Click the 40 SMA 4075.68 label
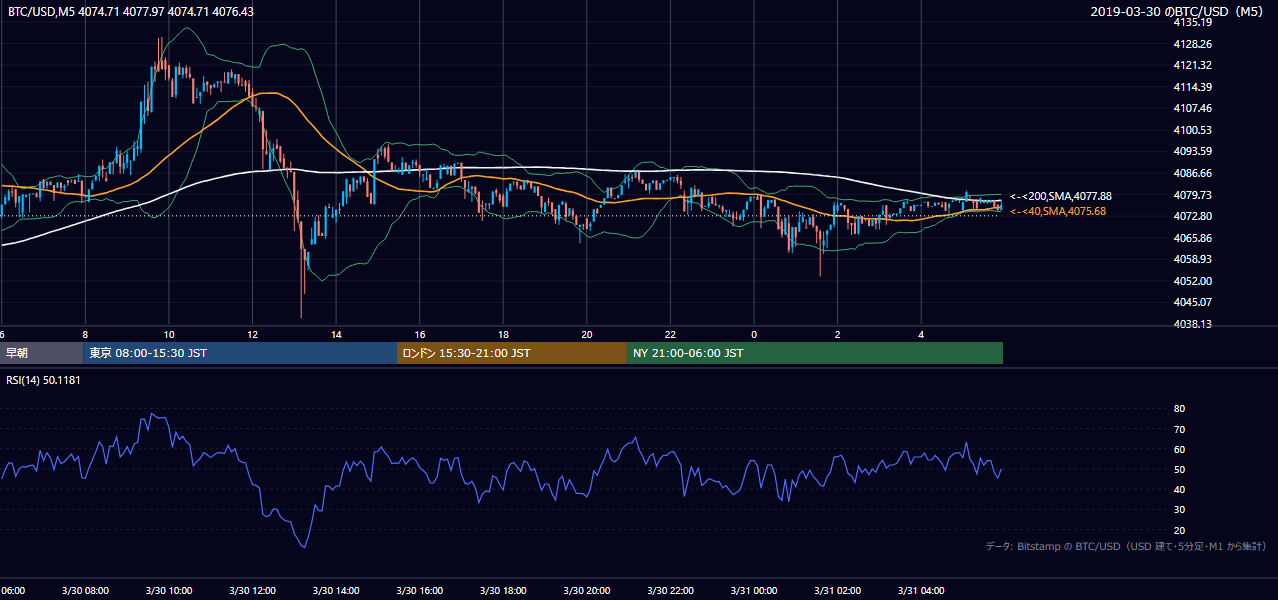The height and width of the screenshot is (600, 1278). tap(1057, 211)
